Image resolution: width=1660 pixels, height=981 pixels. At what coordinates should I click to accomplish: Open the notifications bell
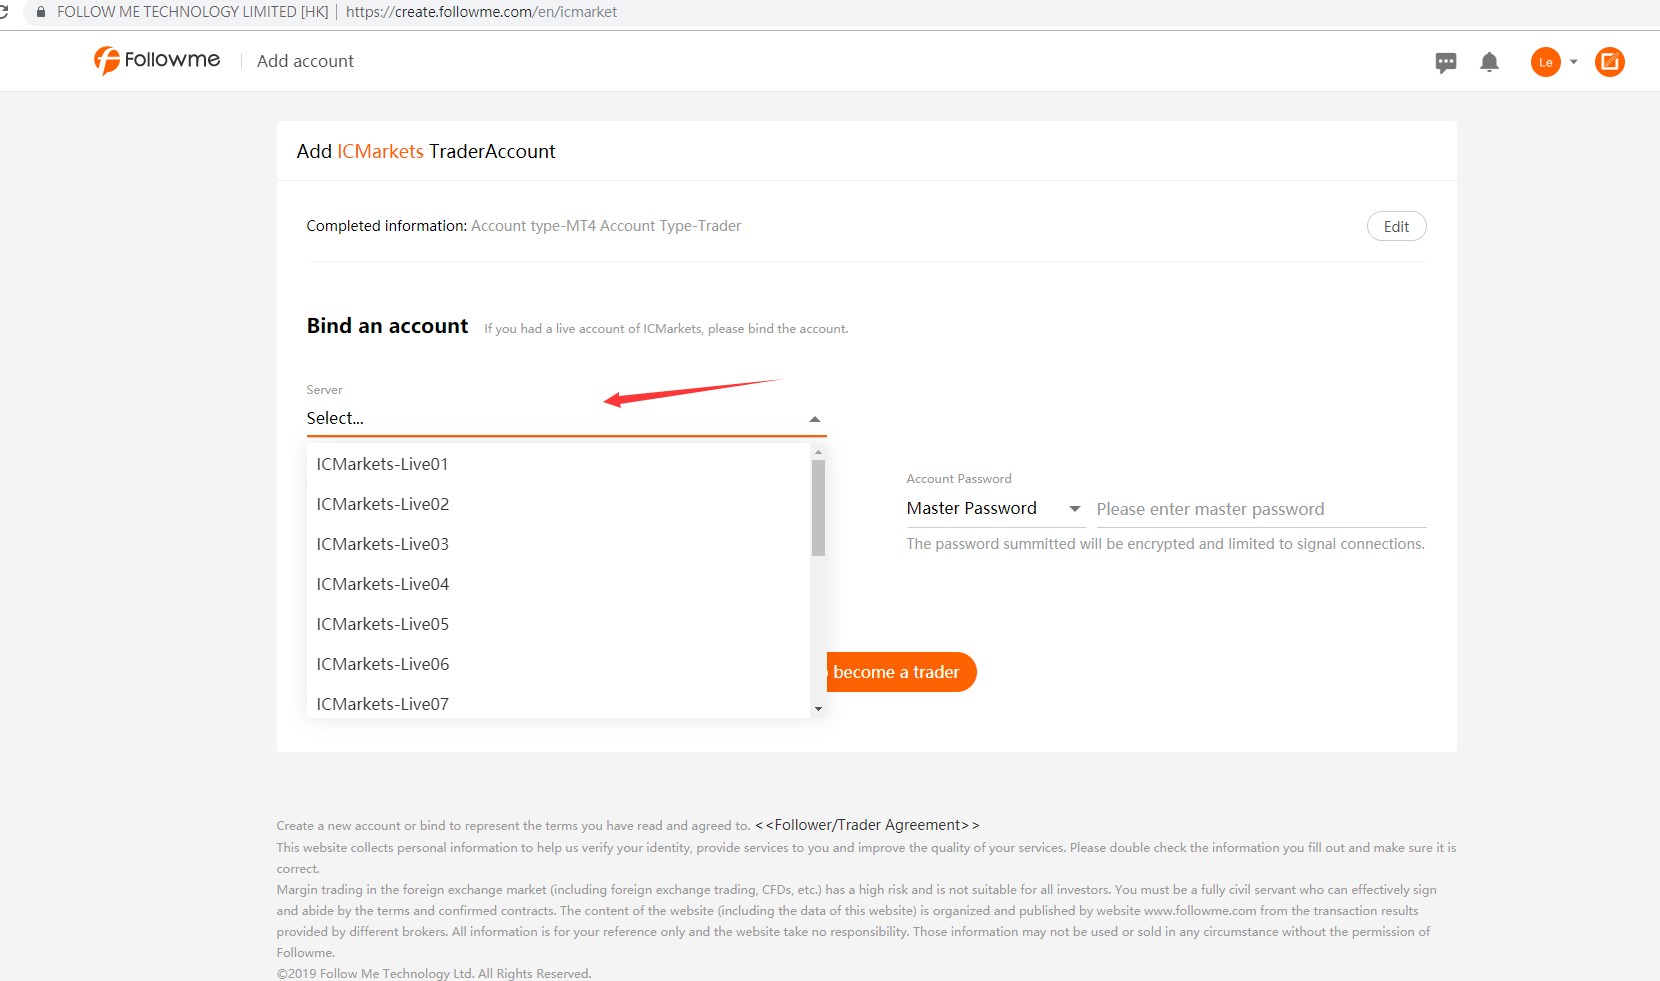[1489, 62]
